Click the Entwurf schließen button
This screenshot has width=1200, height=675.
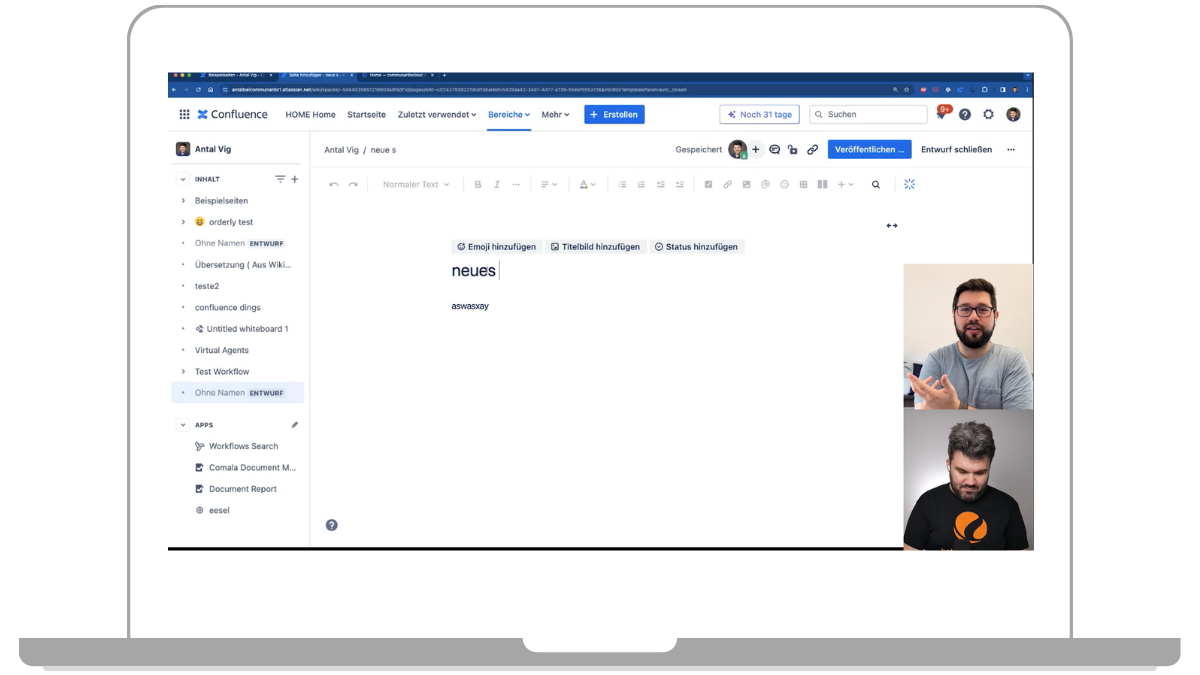click(x=956, y=150)
